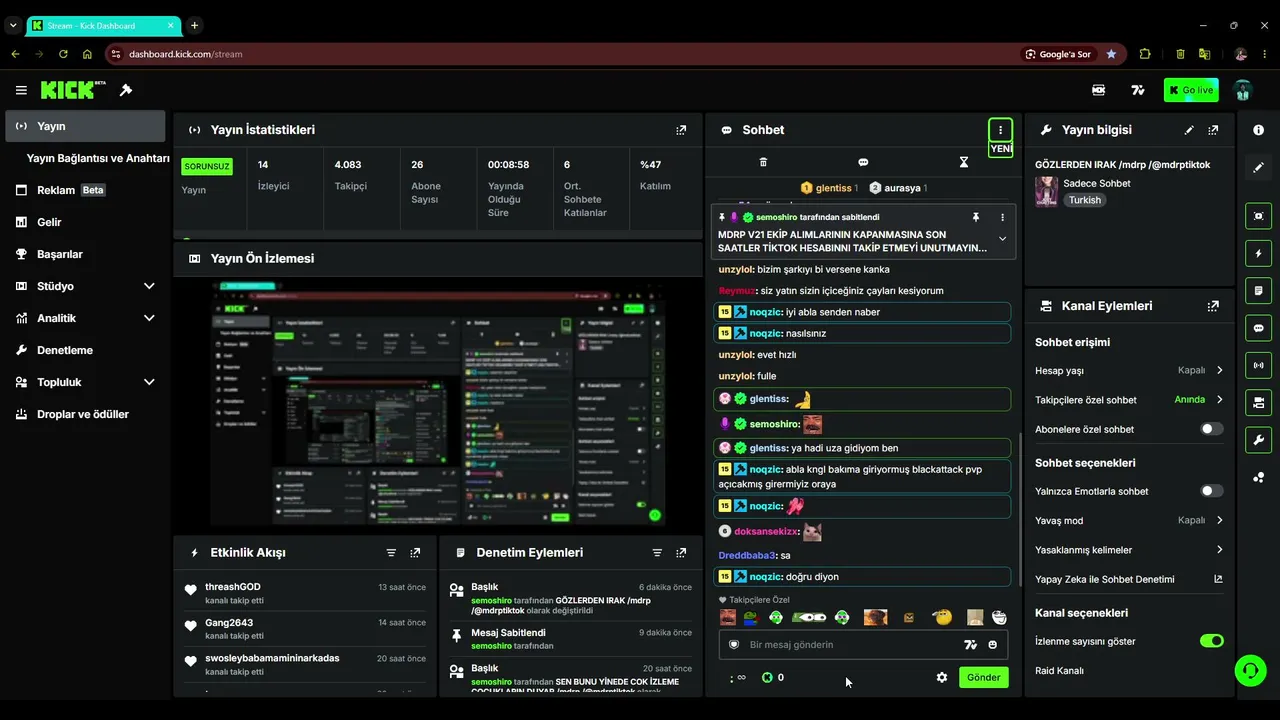Bookmark this page with the star icon
This screenshot has height=720, width=1280.
(1111, 54)
